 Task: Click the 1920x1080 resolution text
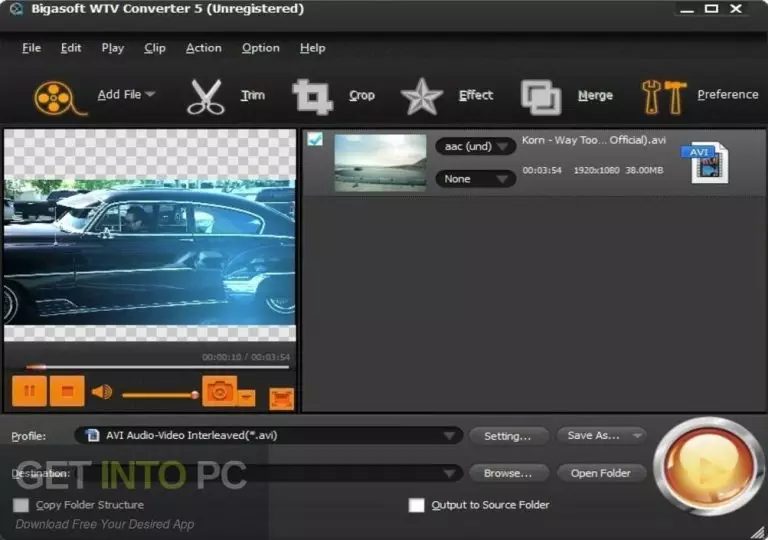[597, 171]
